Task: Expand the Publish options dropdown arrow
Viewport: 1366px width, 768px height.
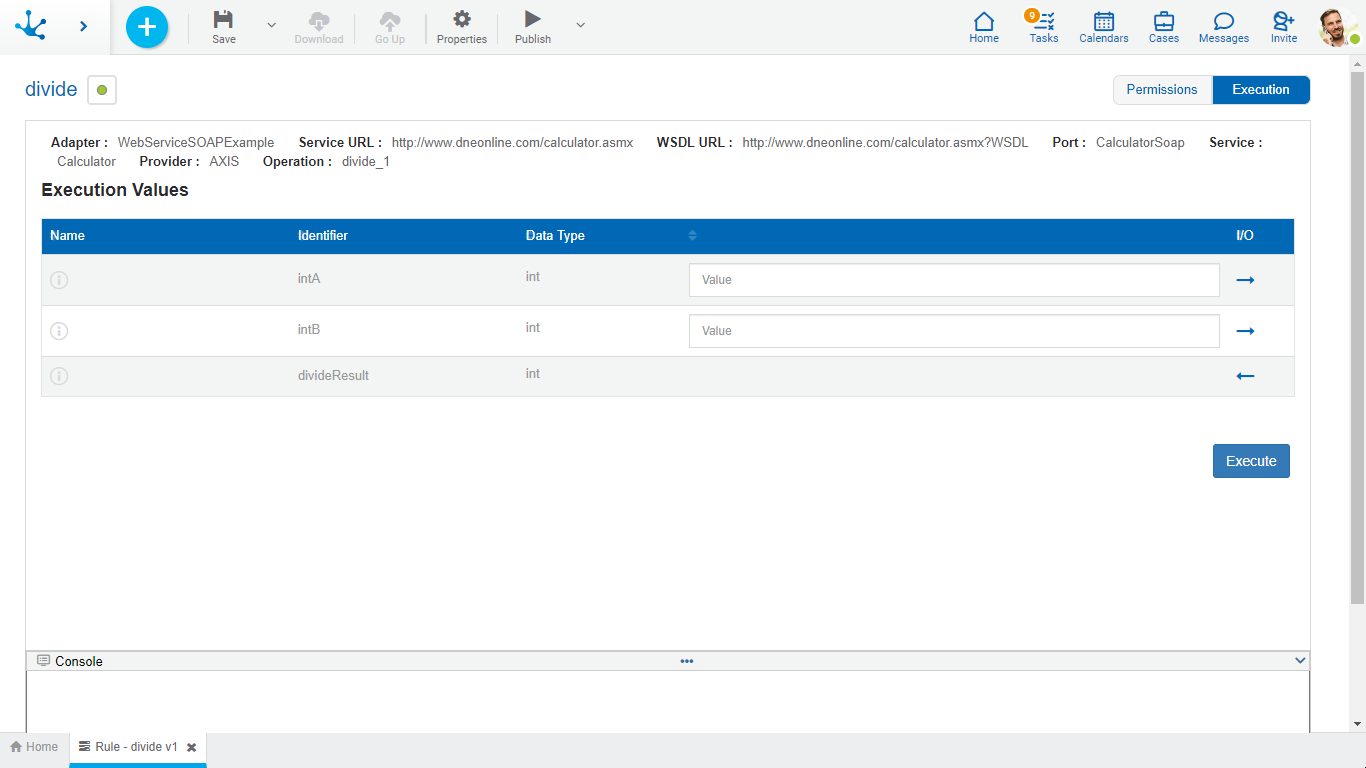Action: pos(581,25)
